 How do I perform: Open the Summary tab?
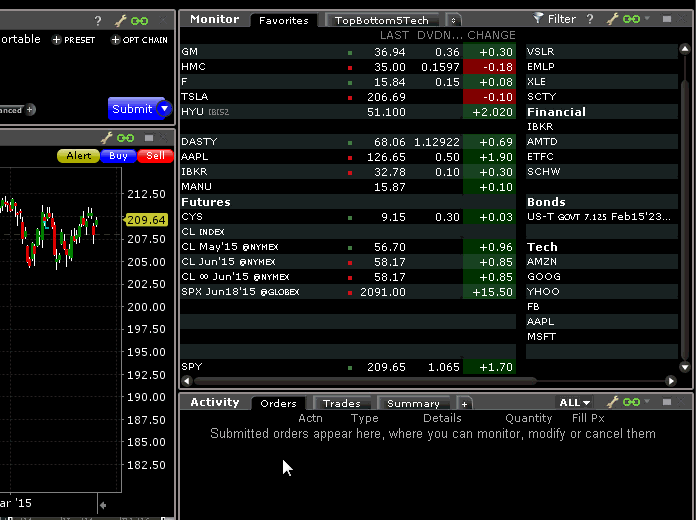point(413,403)
